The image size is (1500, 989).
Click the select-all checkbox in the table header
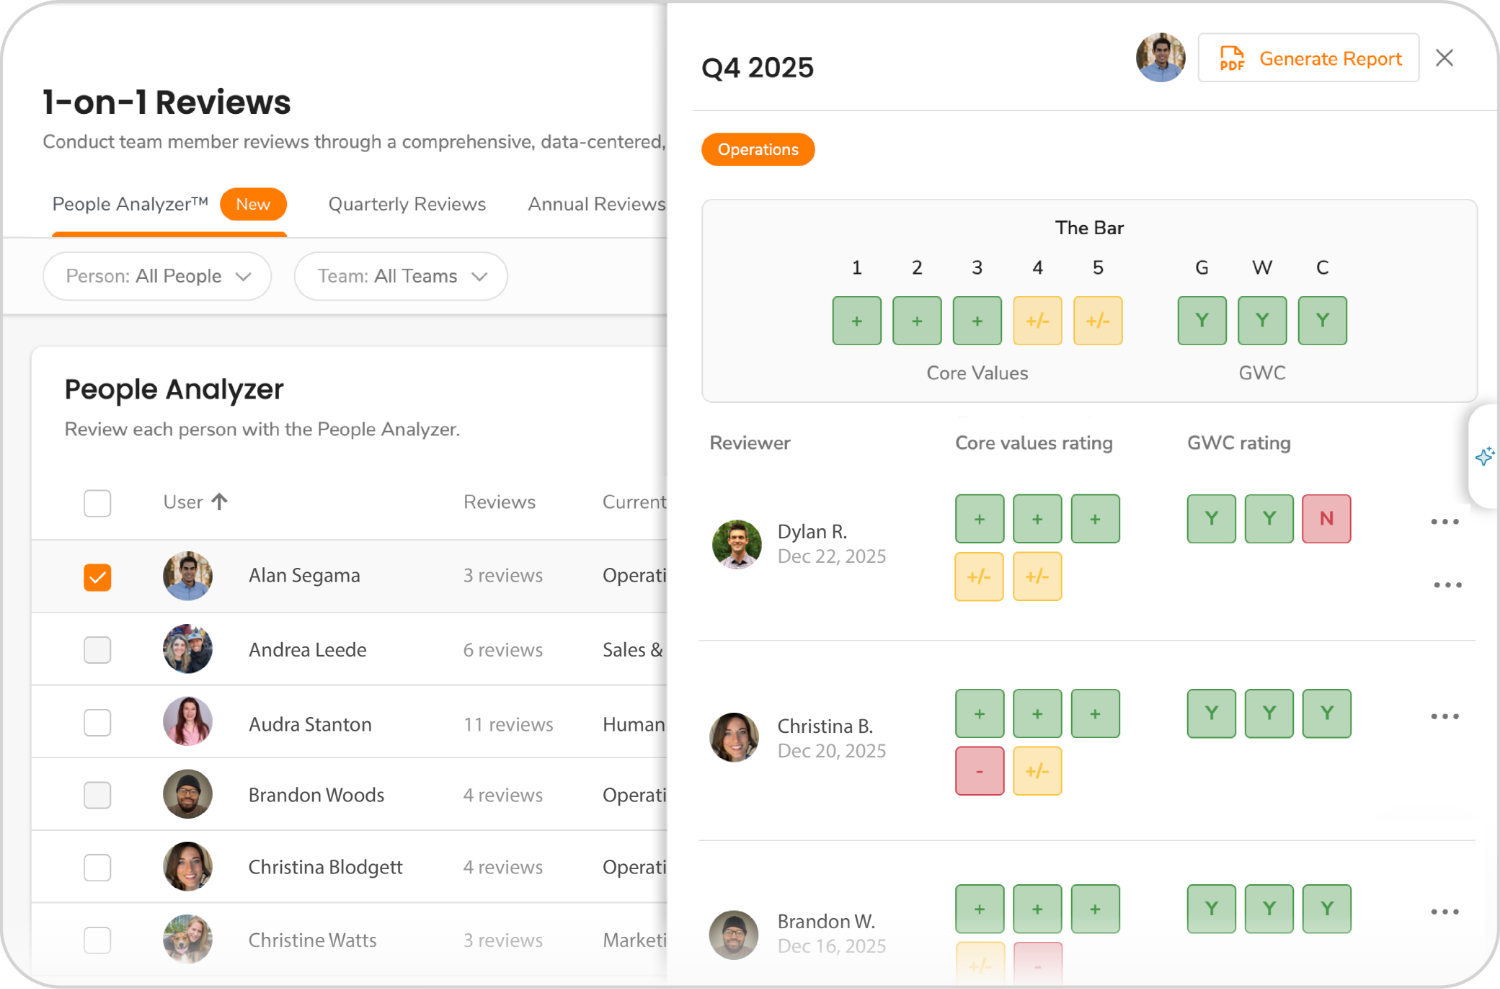(97, 503)
